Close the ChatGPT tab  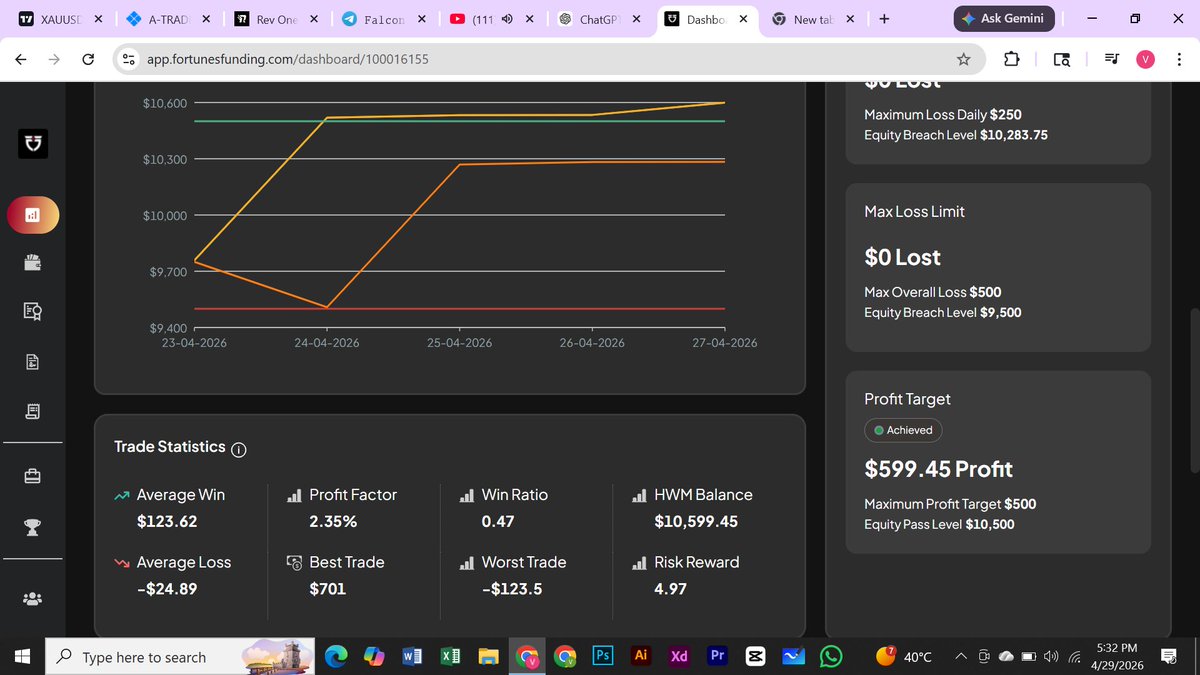pos(636,19)
